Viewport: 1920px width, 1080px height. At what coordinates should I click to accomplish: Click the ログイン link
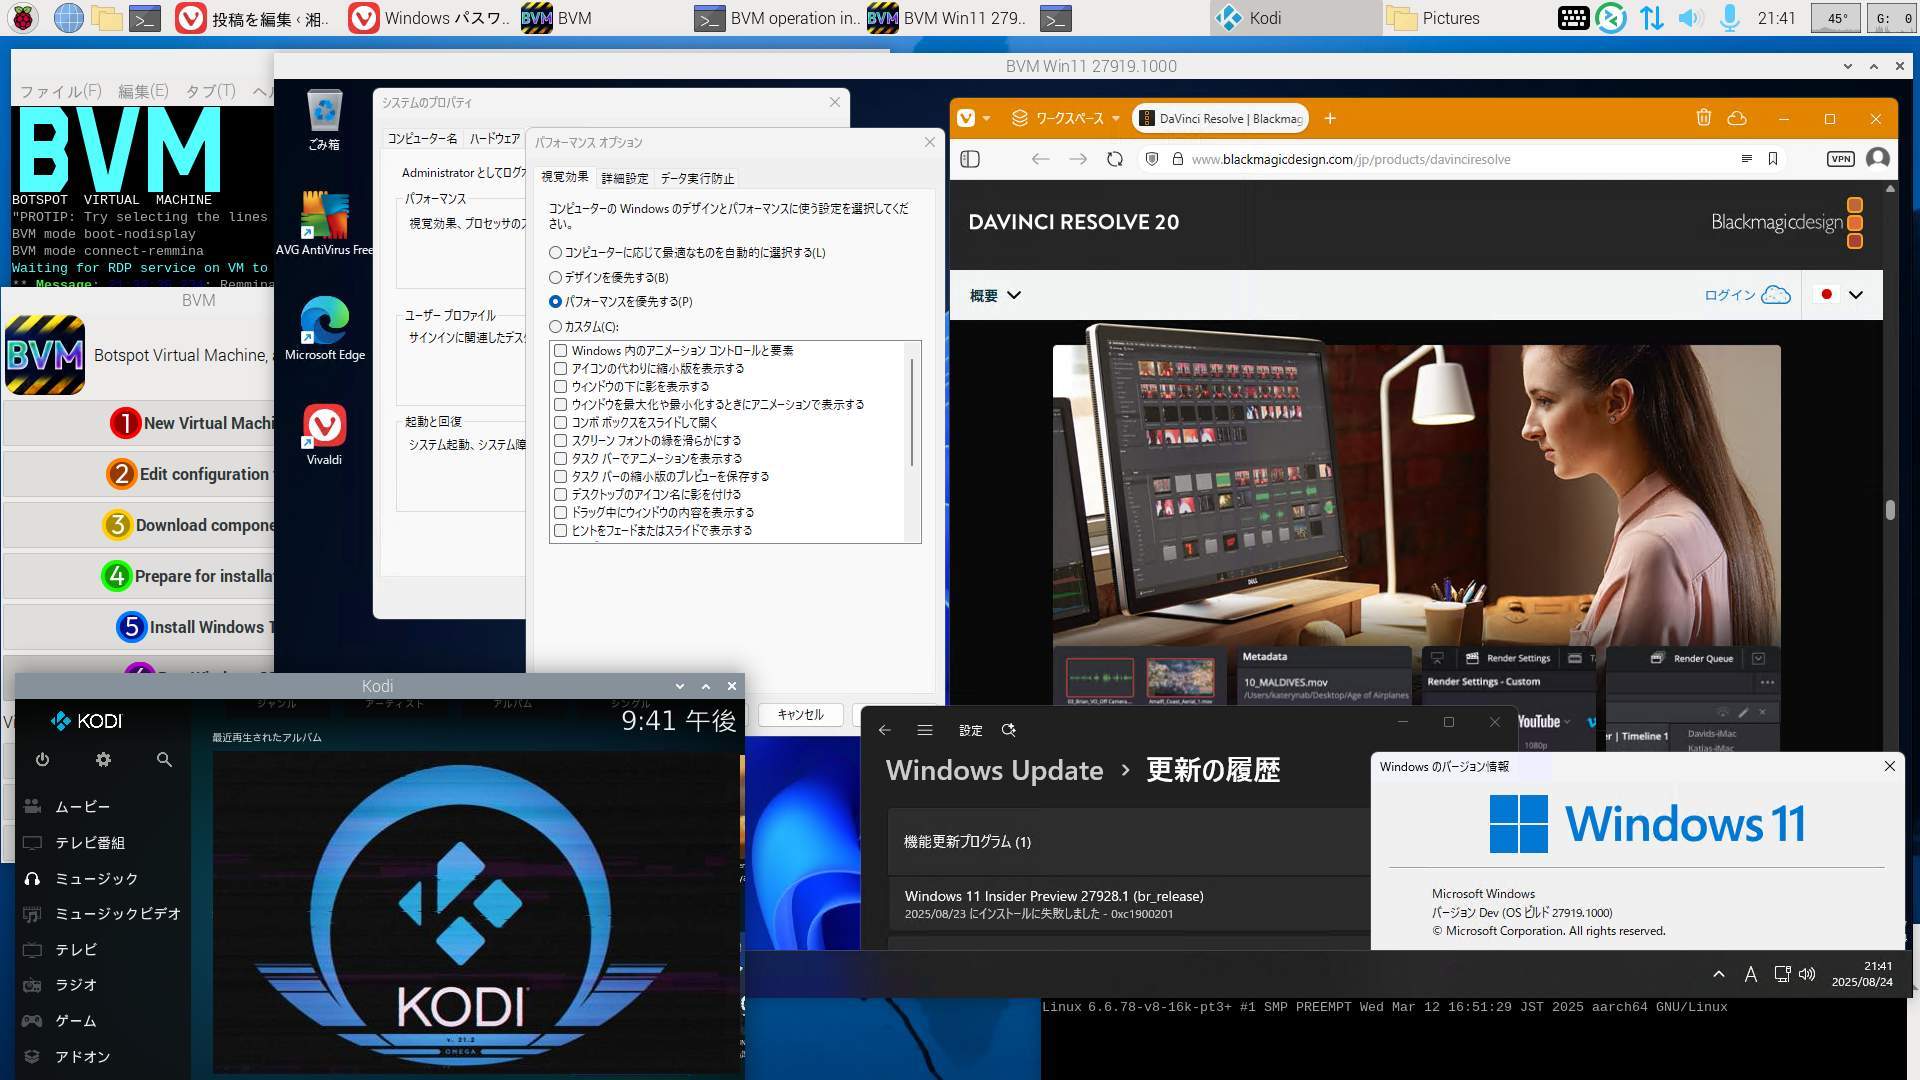pyautogui.click(x=1730, y=295)
